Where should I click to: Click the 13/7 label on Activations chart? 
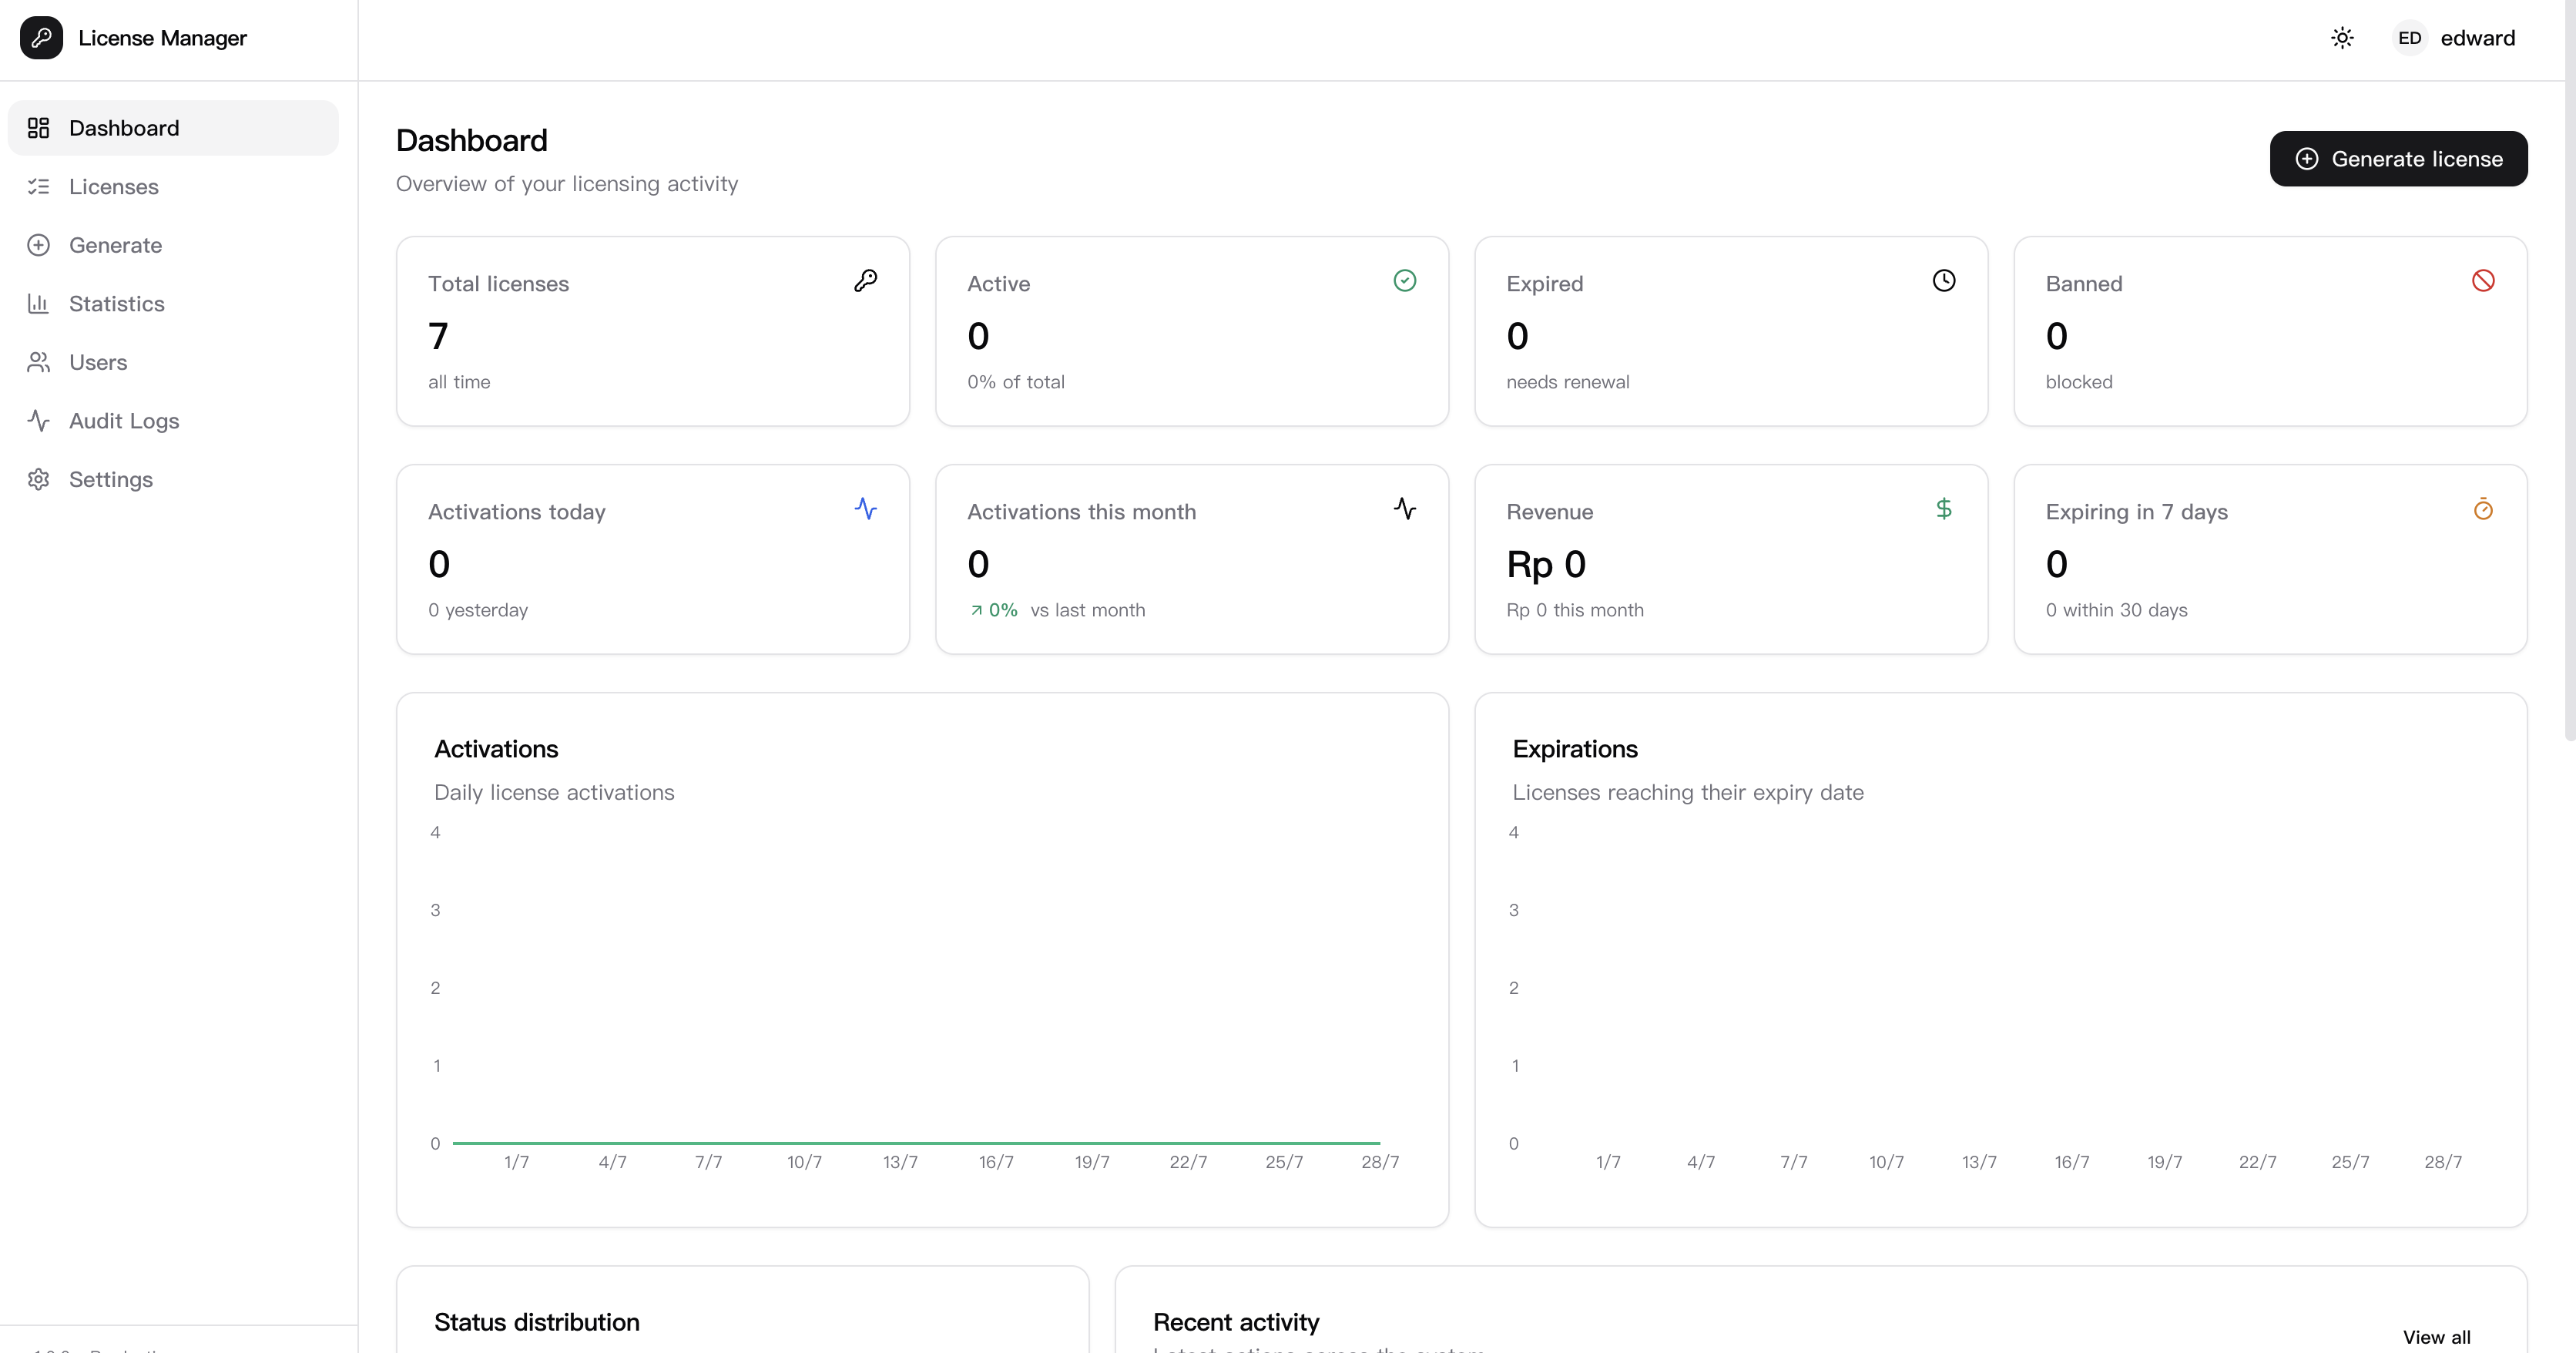pyautogui.click(x=900, y=1162)
